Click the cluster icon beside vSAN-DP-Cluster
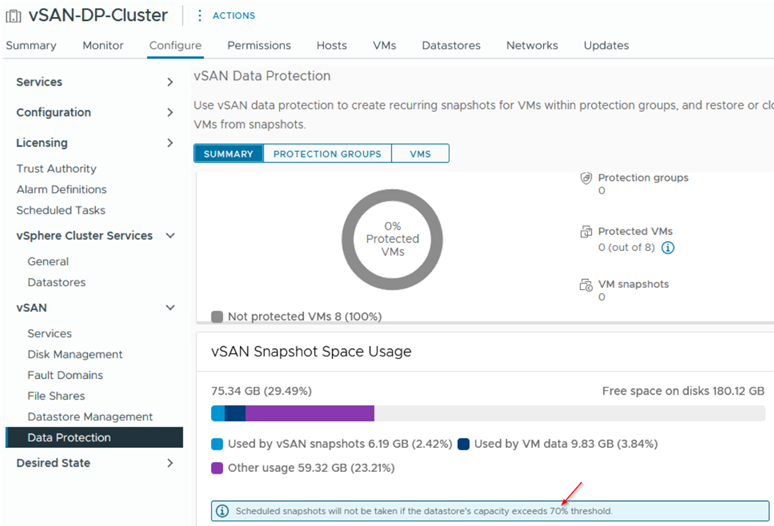This screenshot has width=774, height=526. click(x=13, y=16)
